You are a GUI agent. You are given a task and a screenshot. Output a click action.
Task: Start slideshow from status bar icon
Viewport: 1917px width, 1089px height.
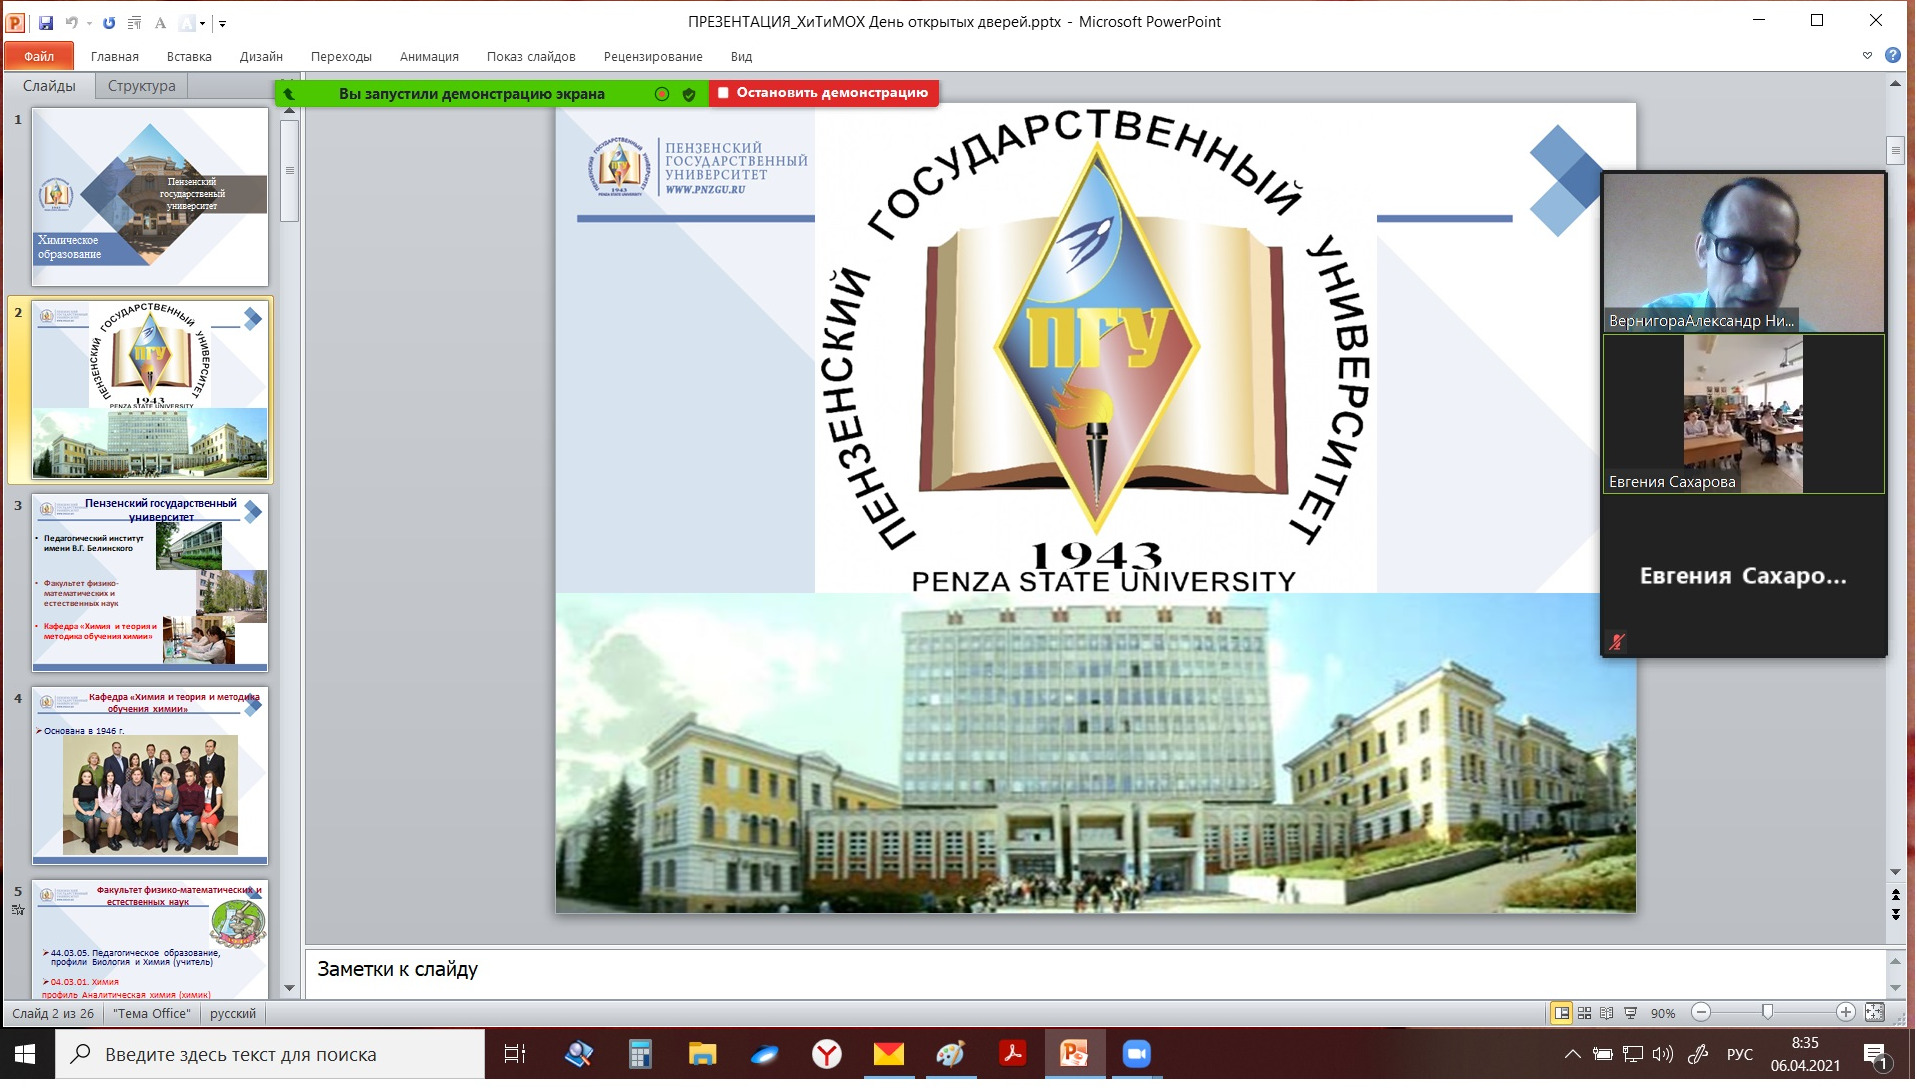[x=1630, y=1013]
